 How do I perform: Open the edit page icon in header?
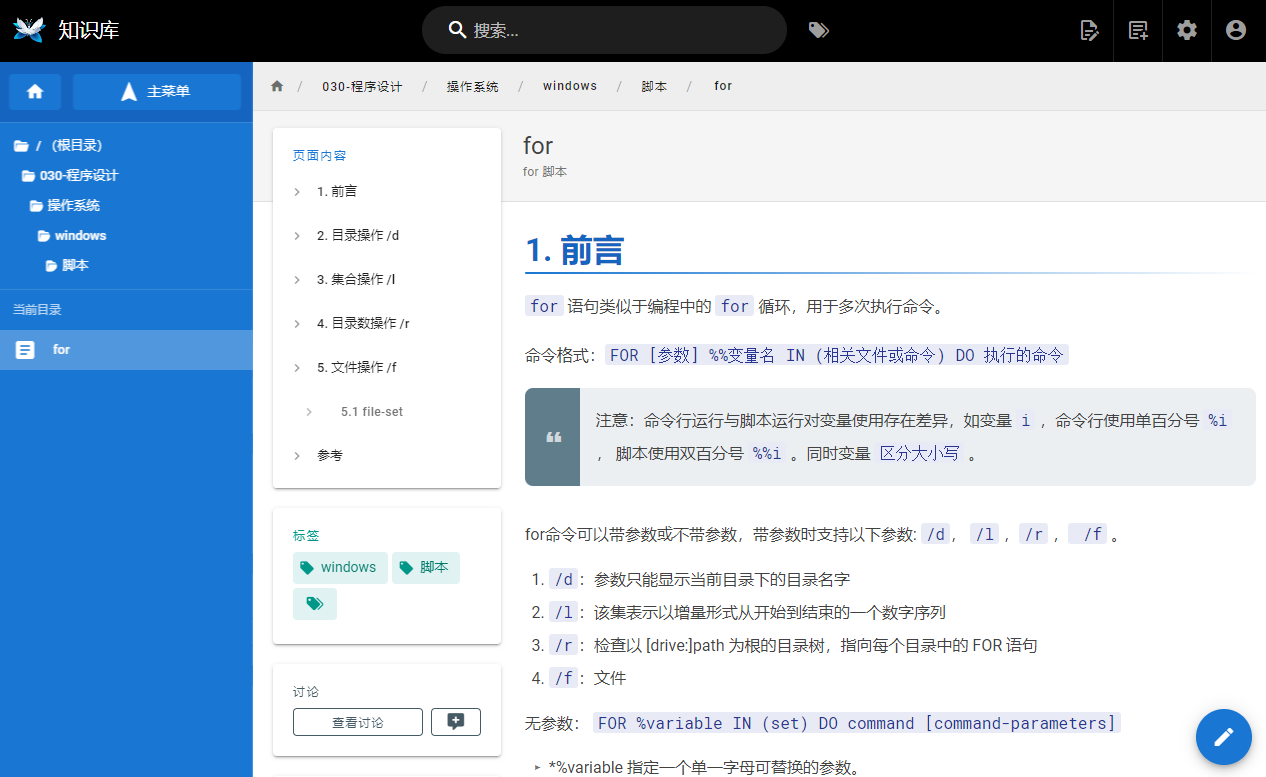click(1089, 30)
